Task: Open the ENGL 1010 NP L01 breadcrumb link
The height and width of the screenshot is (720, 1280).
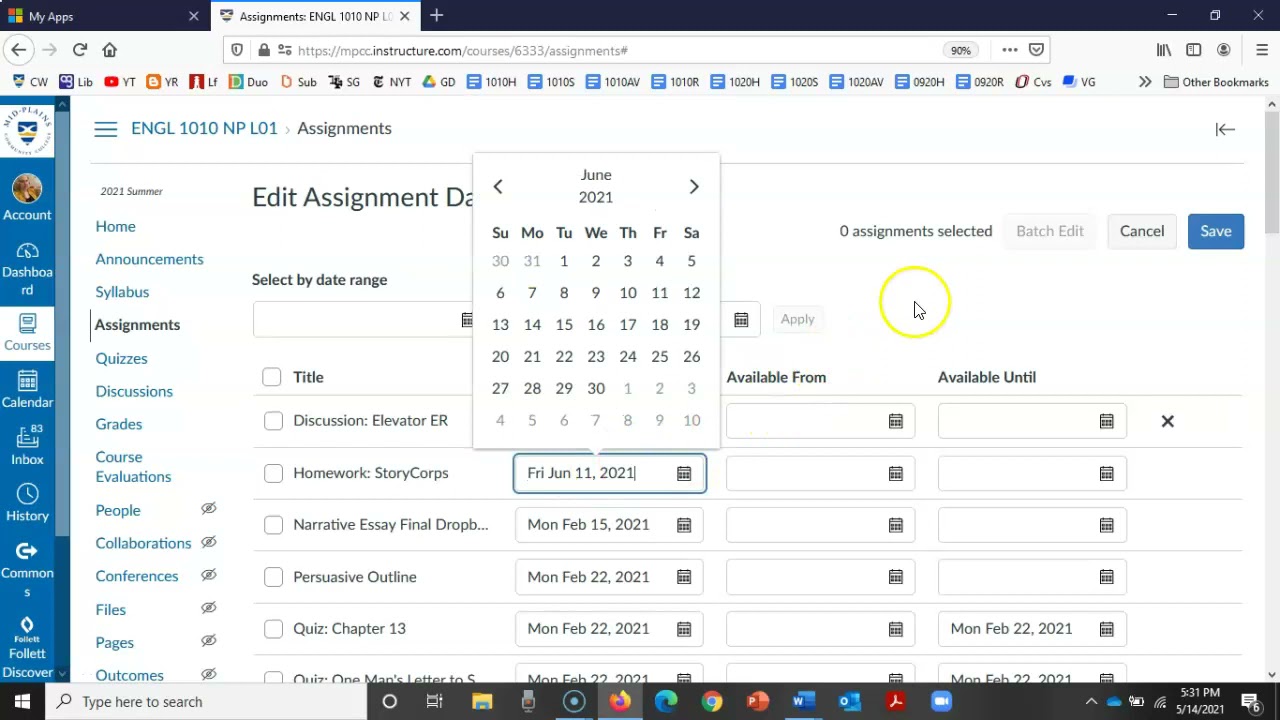Action: click(x=204, y=128)
